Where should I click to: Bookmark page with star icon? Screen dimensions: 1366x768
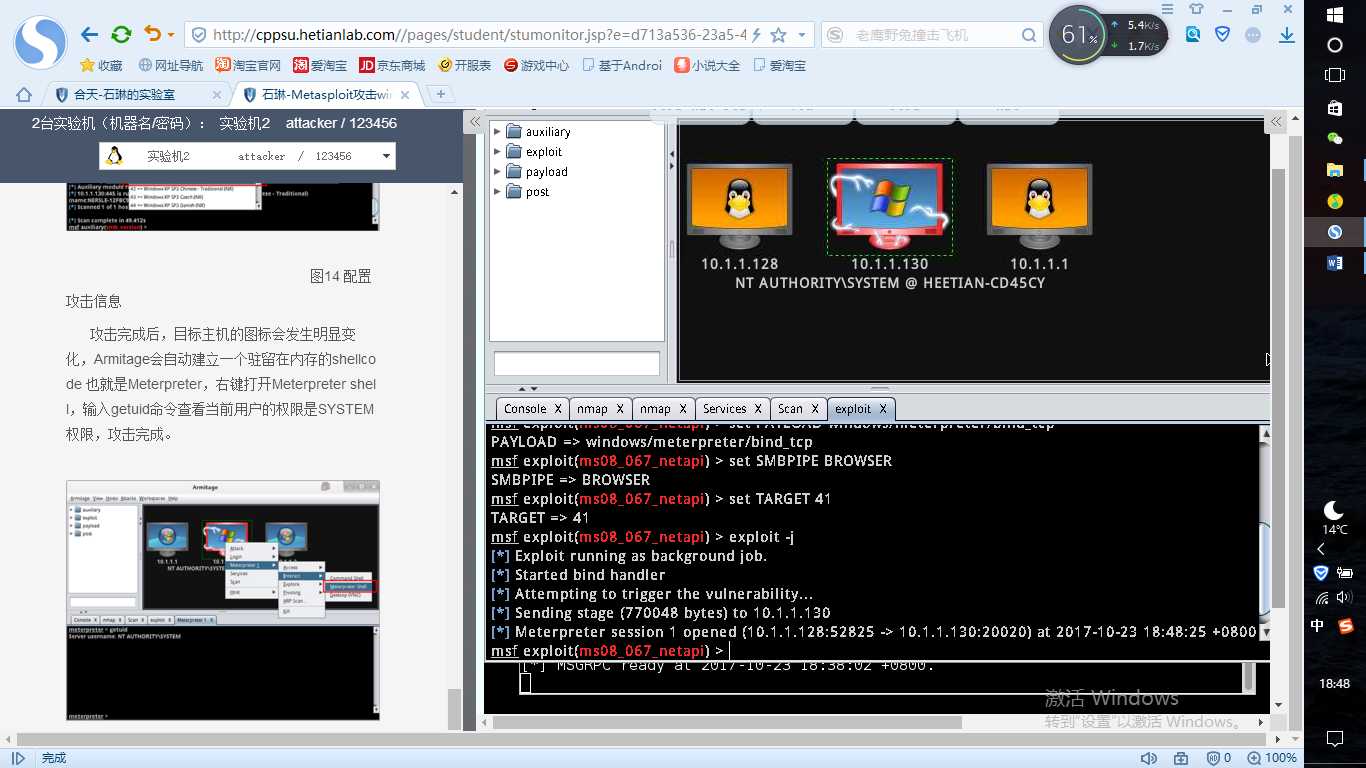778,35
